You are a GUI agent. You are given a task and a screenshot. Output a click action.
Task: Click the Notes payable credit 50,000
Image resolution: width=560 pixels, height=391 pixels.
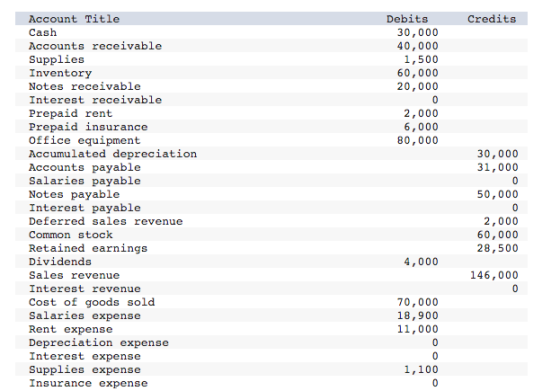498,195
